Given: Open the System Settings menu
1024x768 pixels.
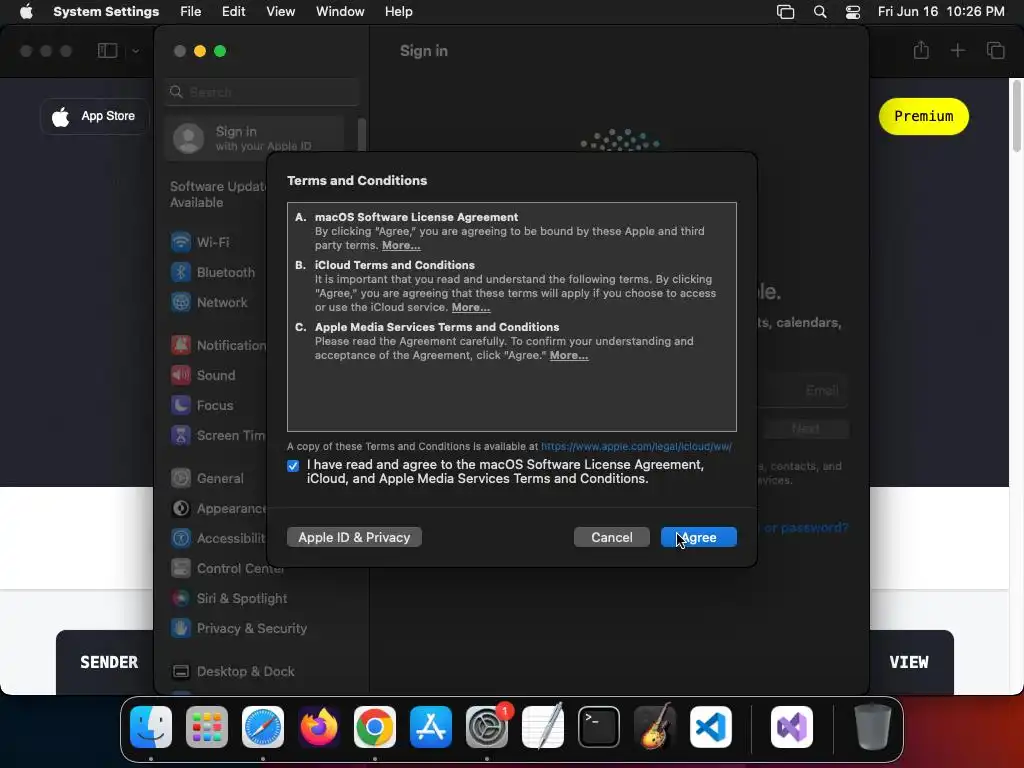Looking at the screenshot, I should coord(106,11).
